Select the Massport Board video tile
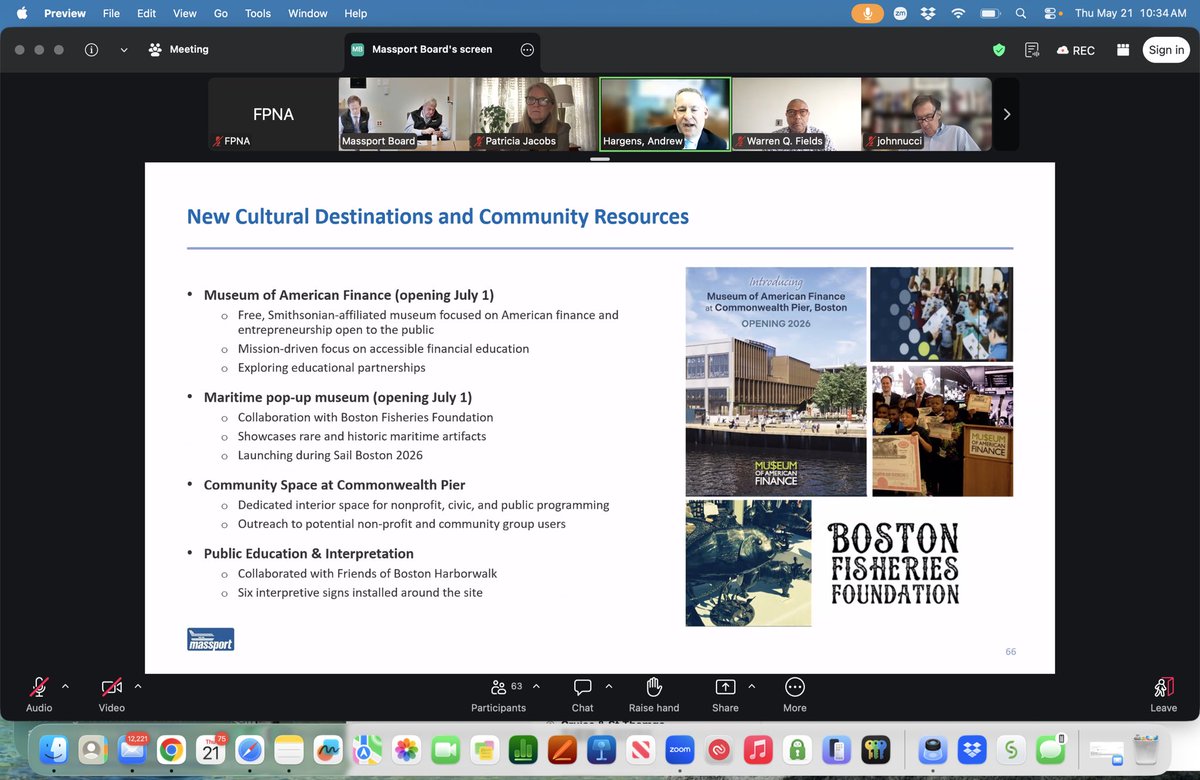This screenshot has width=1200, height=780. (x=404, y=114)
